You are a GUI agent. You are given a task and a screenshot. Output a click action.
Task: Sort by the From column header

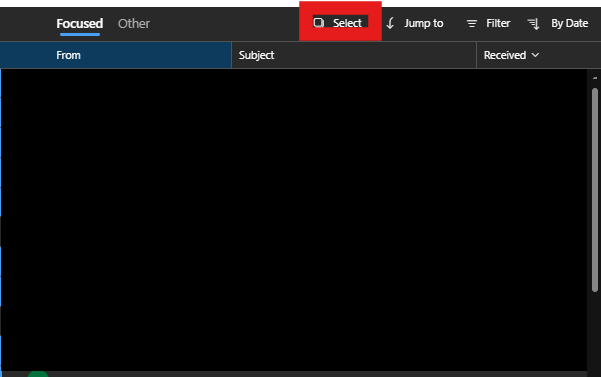tap(116, 55)
